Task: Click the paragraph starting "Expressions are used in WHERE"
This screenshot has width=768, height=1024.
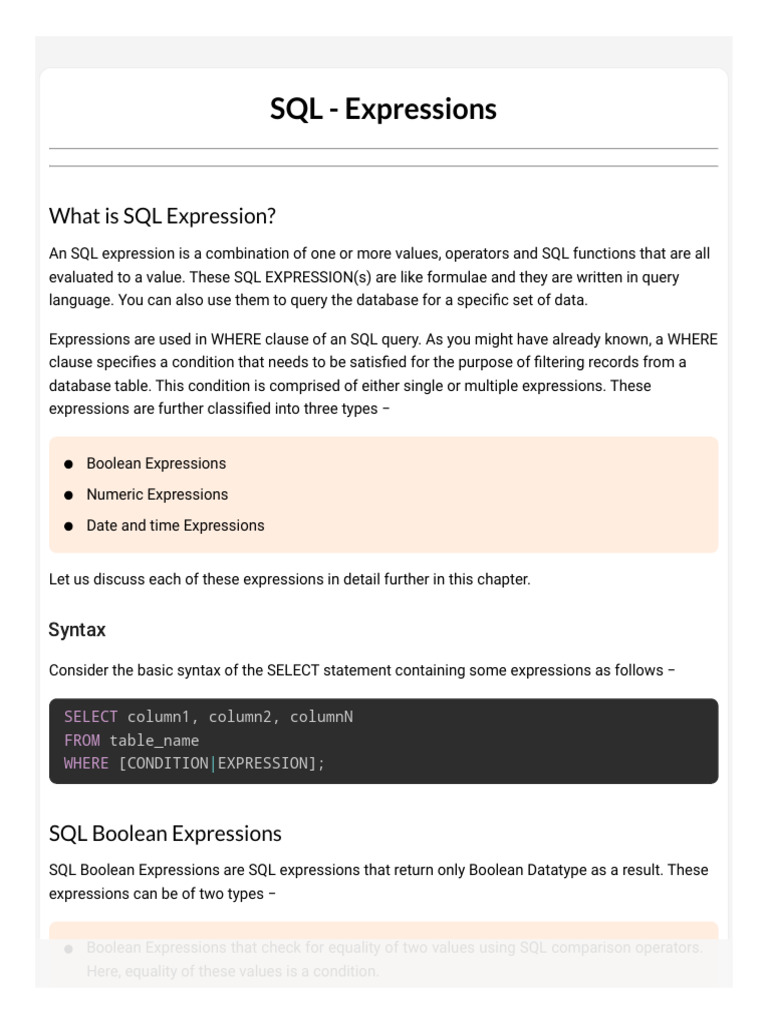Action: click(x=383, y=374)
